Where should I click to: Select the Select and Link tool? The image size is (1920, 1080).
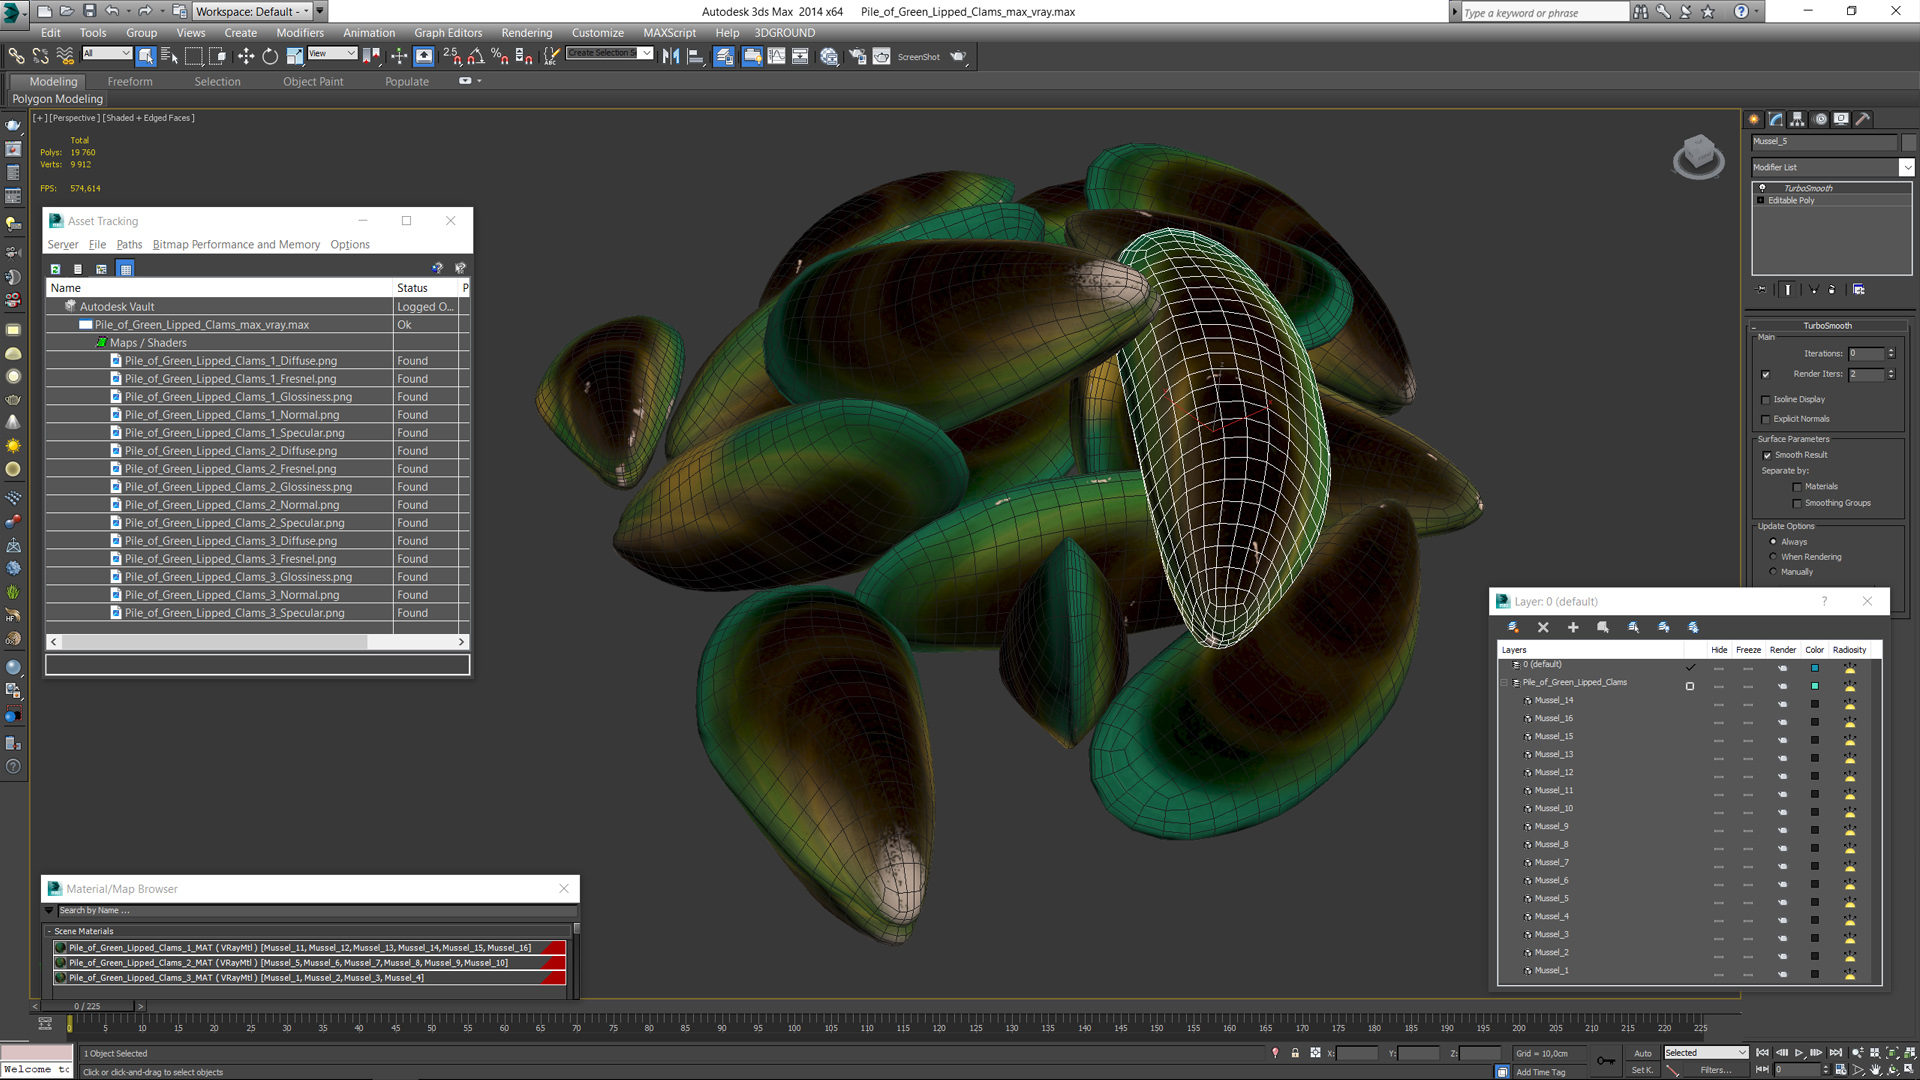pyautogui.click(x=16, y=56)
